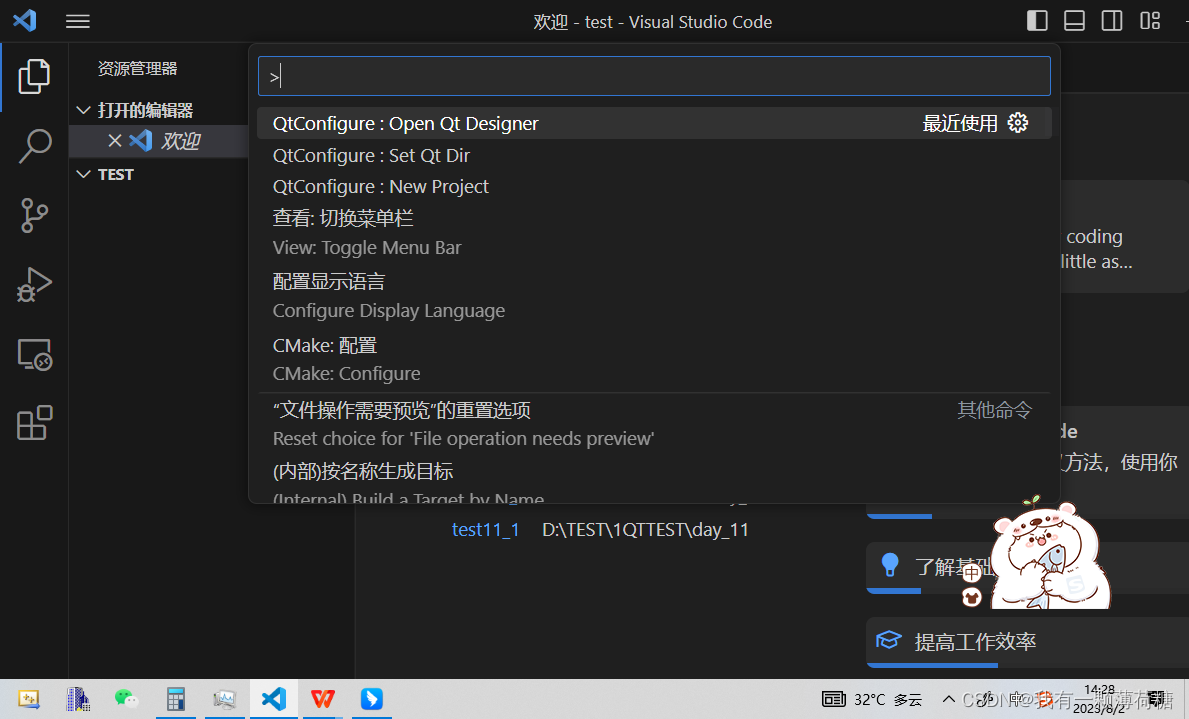1189x719 pixels.
Task: Open the Extensions view
Action: (x=34, y=423)
